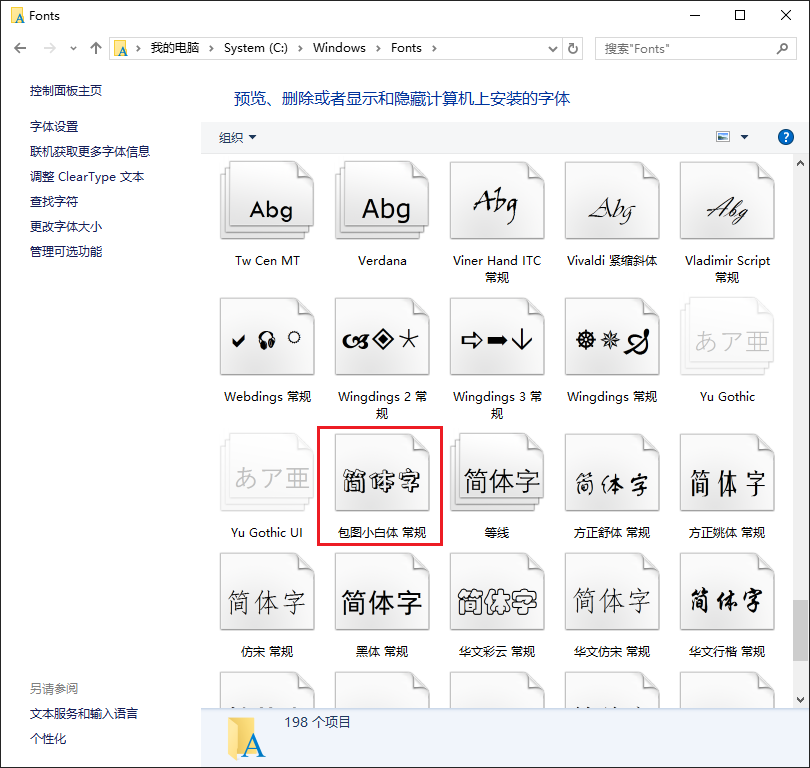The width and height of the screenshot is (810, 768).
Task: Select the Tw Cen MT font family icon
Action: coord(267,200)
